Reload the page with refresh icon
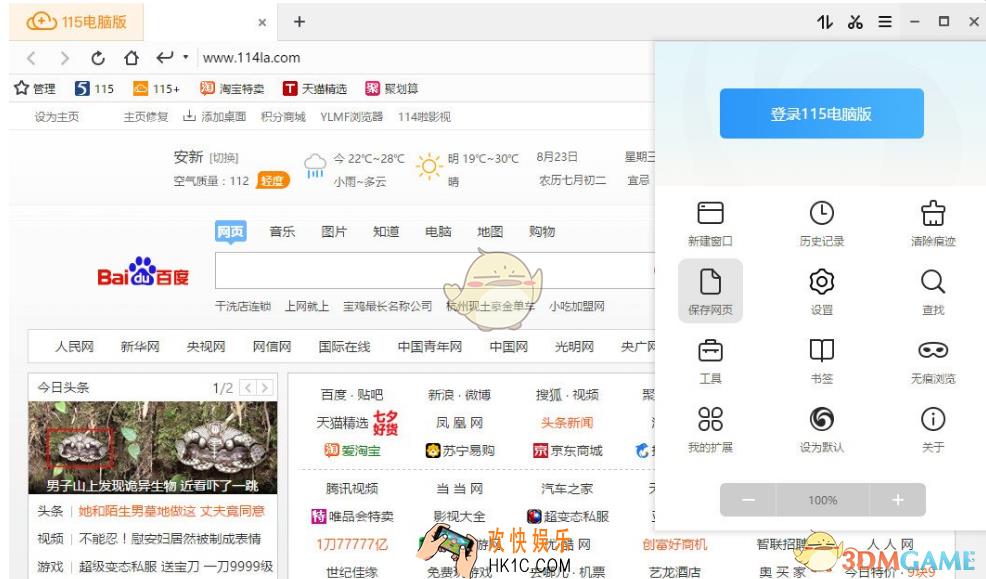 click(97, 58)
